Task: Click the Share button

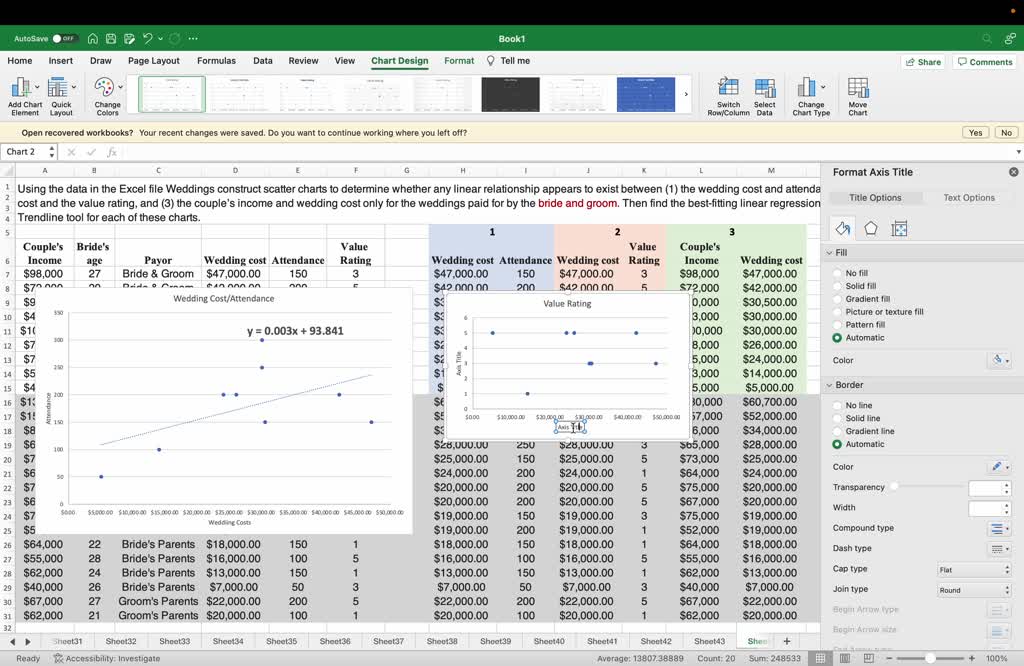Action: tap(921, 61)
